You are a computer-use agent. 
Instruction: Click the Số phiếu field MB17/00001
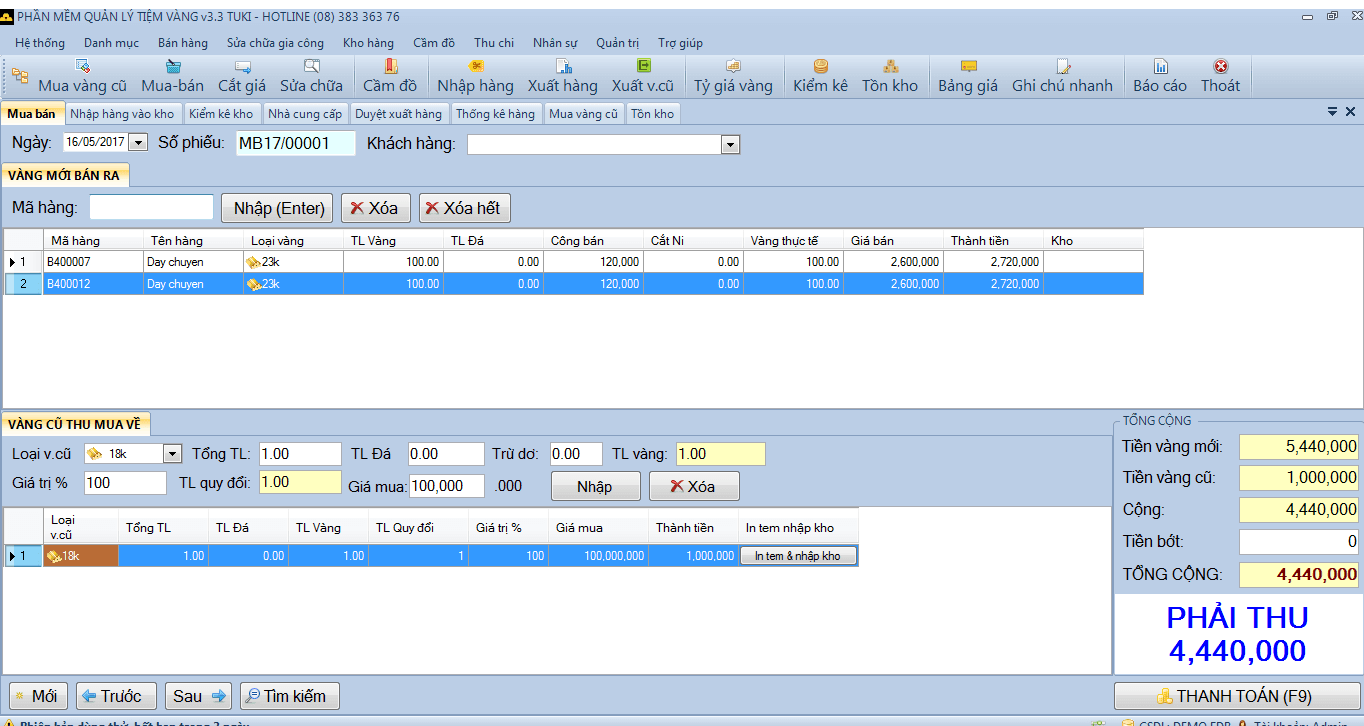pos(296,143)
